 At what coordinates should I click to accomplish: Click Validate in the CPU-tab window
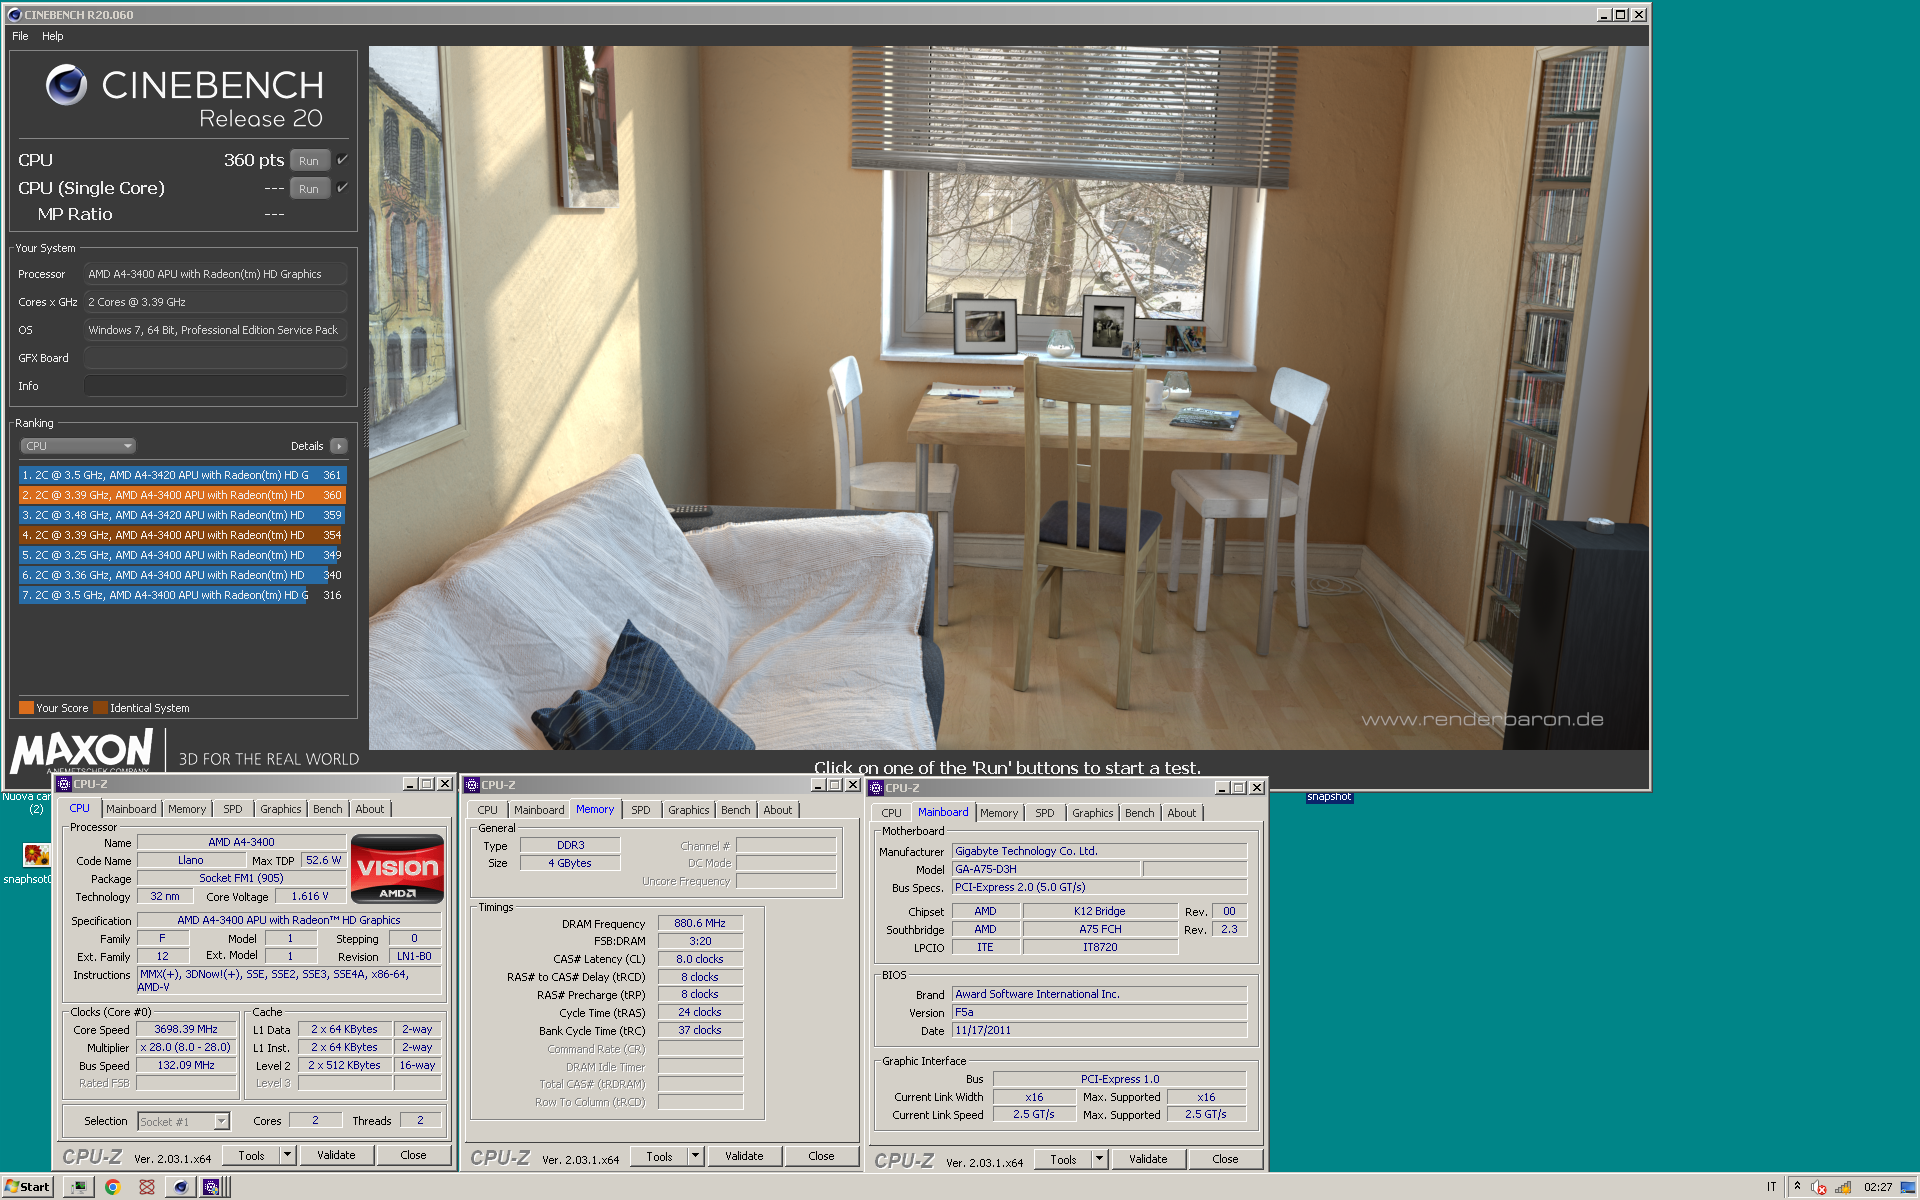[x=336, y=1155]
